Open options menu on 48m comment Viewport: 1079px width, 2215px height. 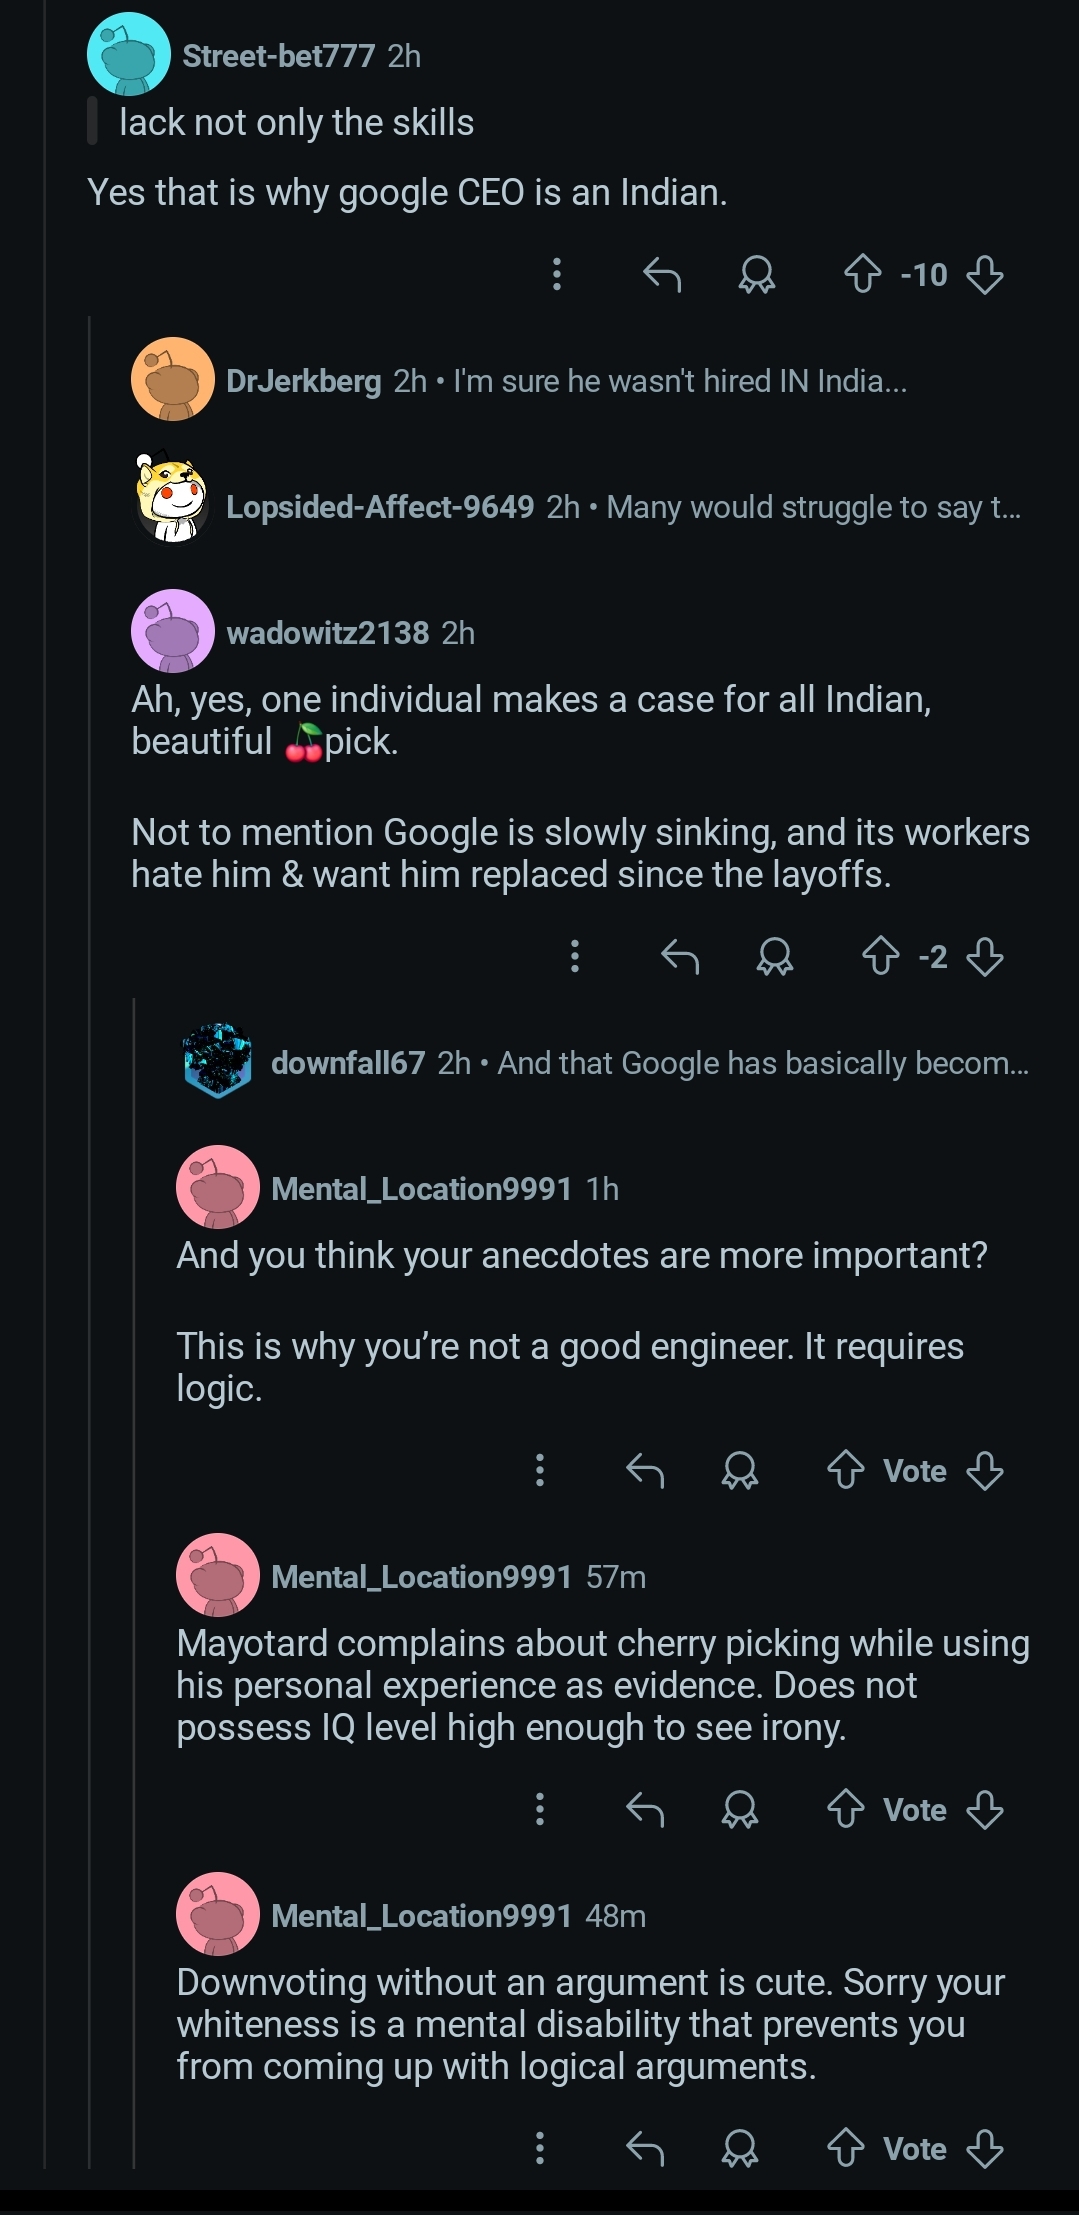pos(540,2148)
